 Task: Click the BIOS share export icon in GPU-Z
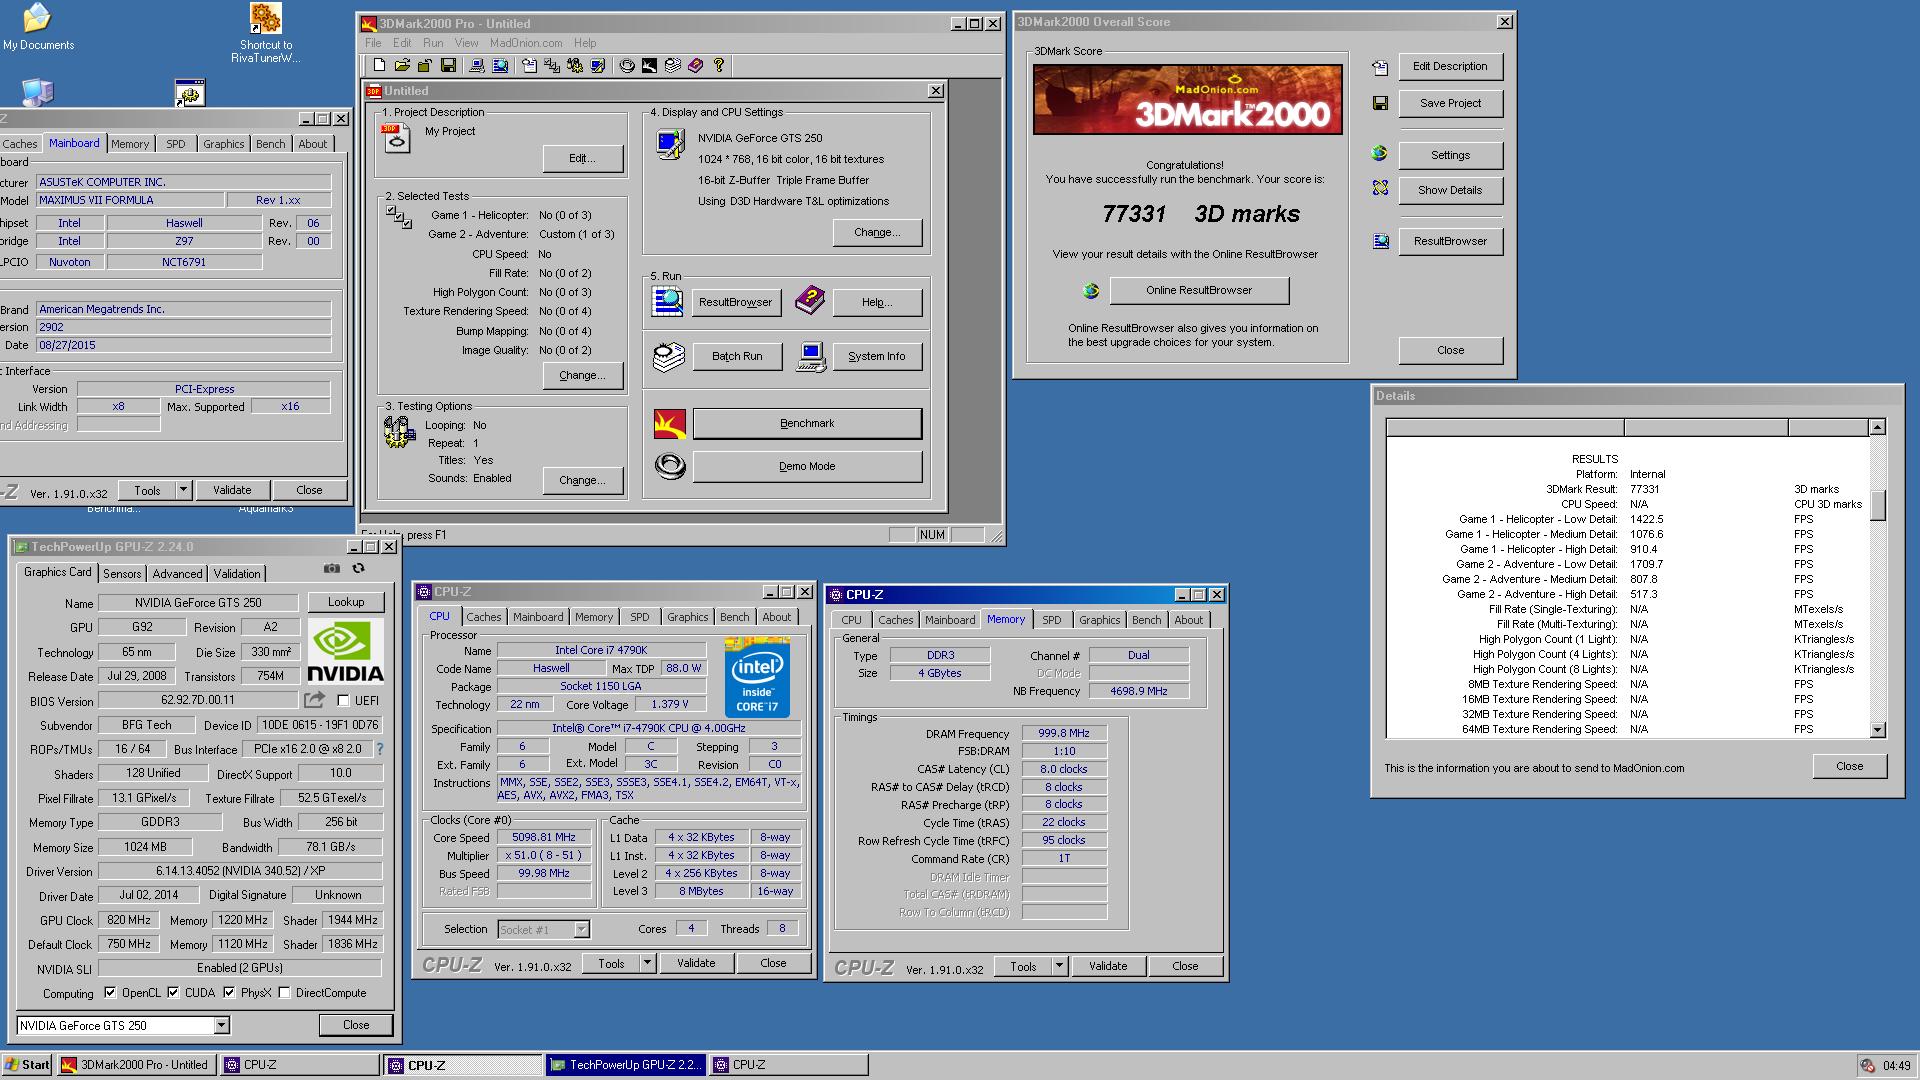point(315,700)
